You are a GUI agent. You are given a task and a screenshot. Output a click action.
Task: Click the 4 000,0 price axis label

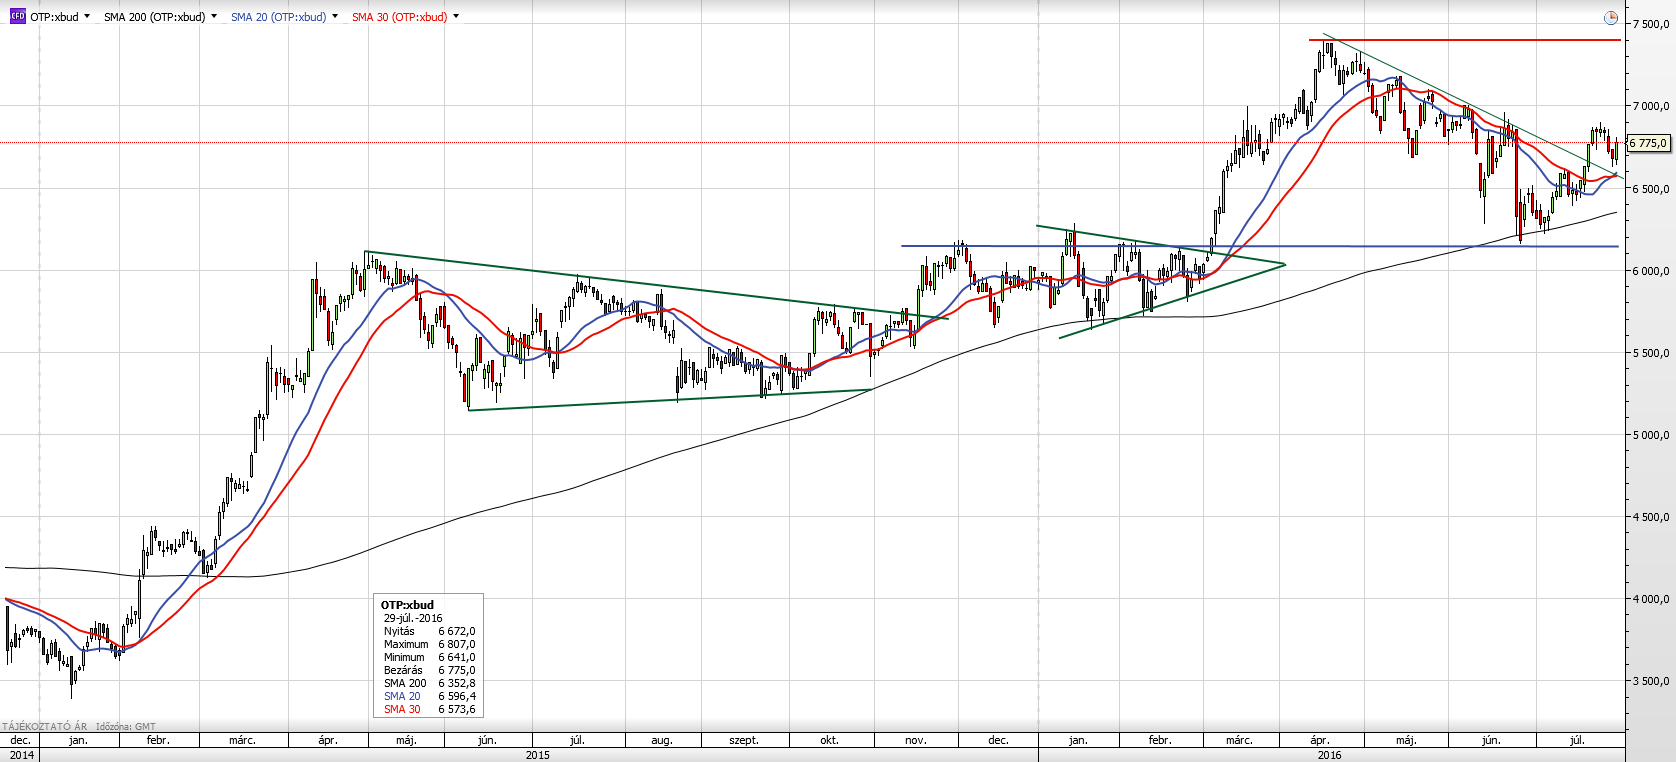(x=1651, y=599)
